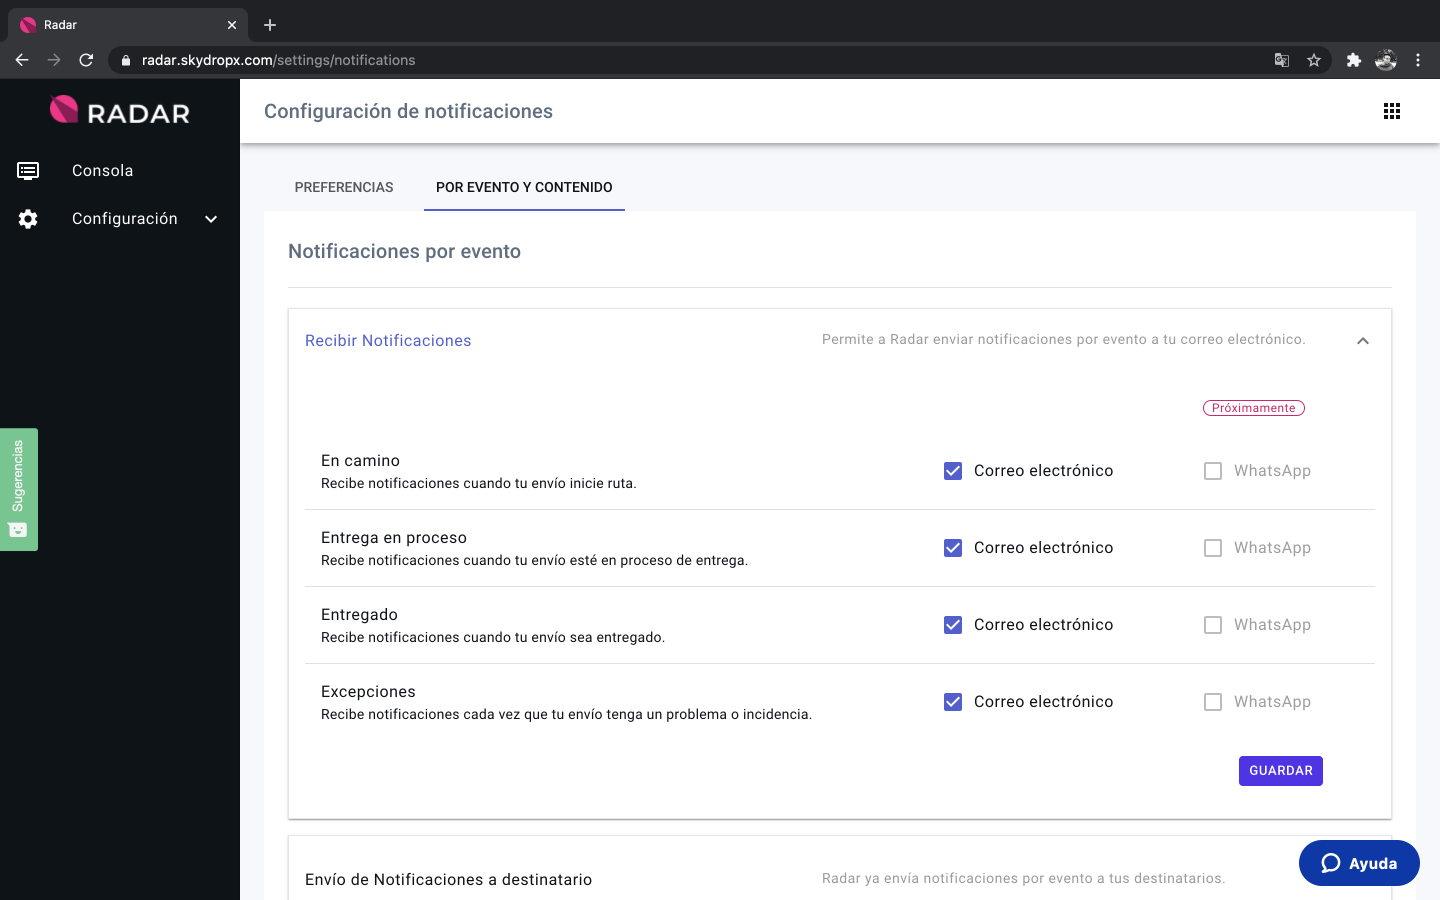Screen dimensions: 1440x900
Task: Enable WhatsApp for Excepciones
Action: [1213, 701]
